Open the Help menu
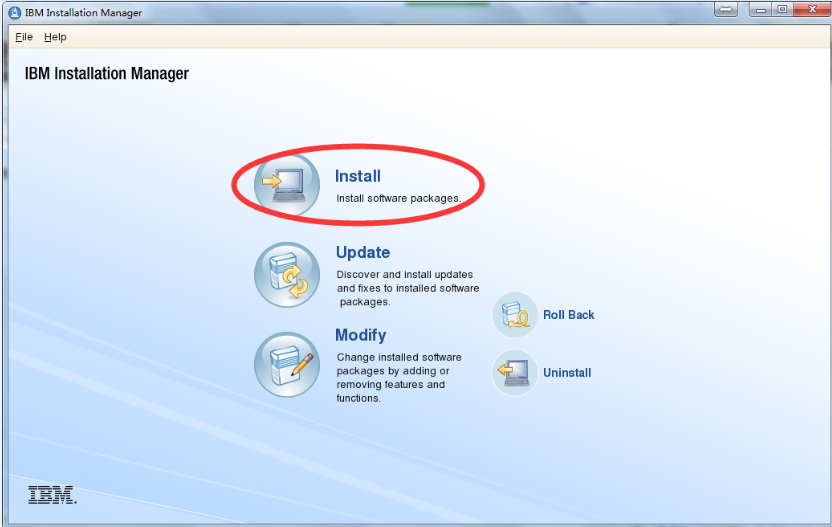This screenshot has width=832, height=527. (x=55, y=37)
